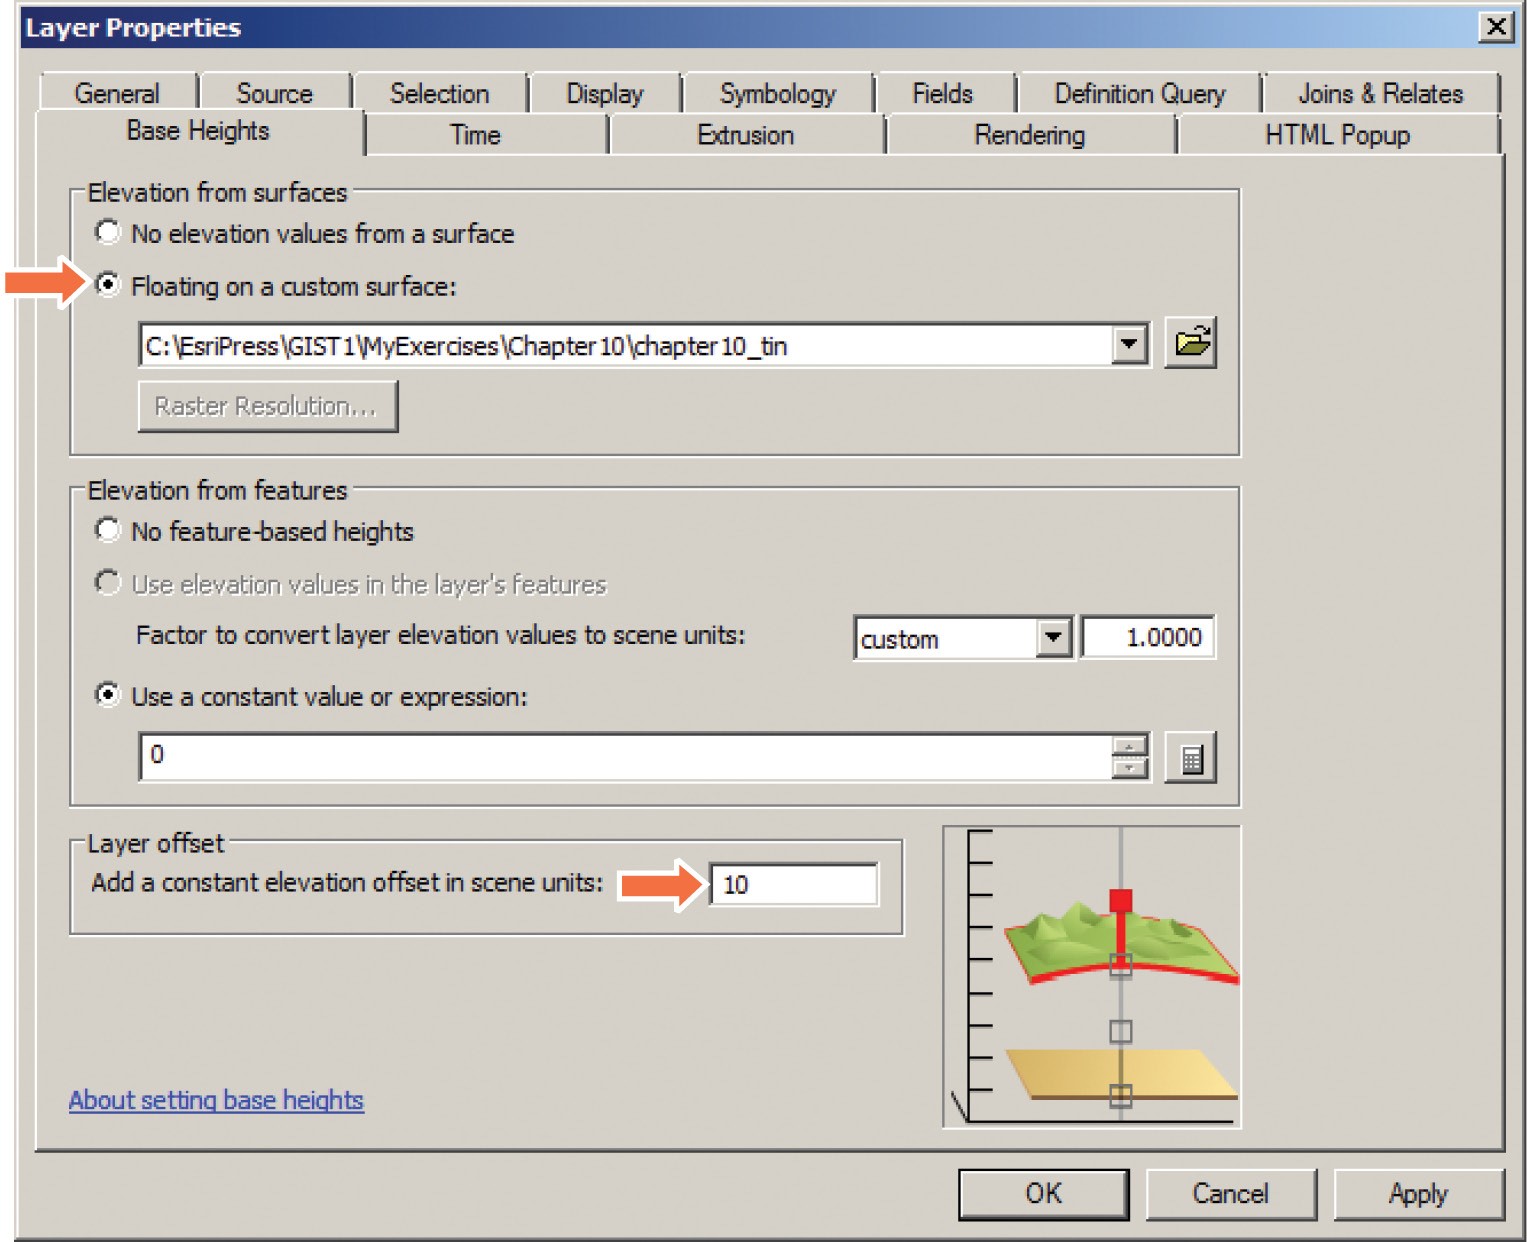Viewport: 1527px width, 1242px height.
Task: Close the Layer Properties dialog
Action: pyautogui.click(x=1495, y=27)
